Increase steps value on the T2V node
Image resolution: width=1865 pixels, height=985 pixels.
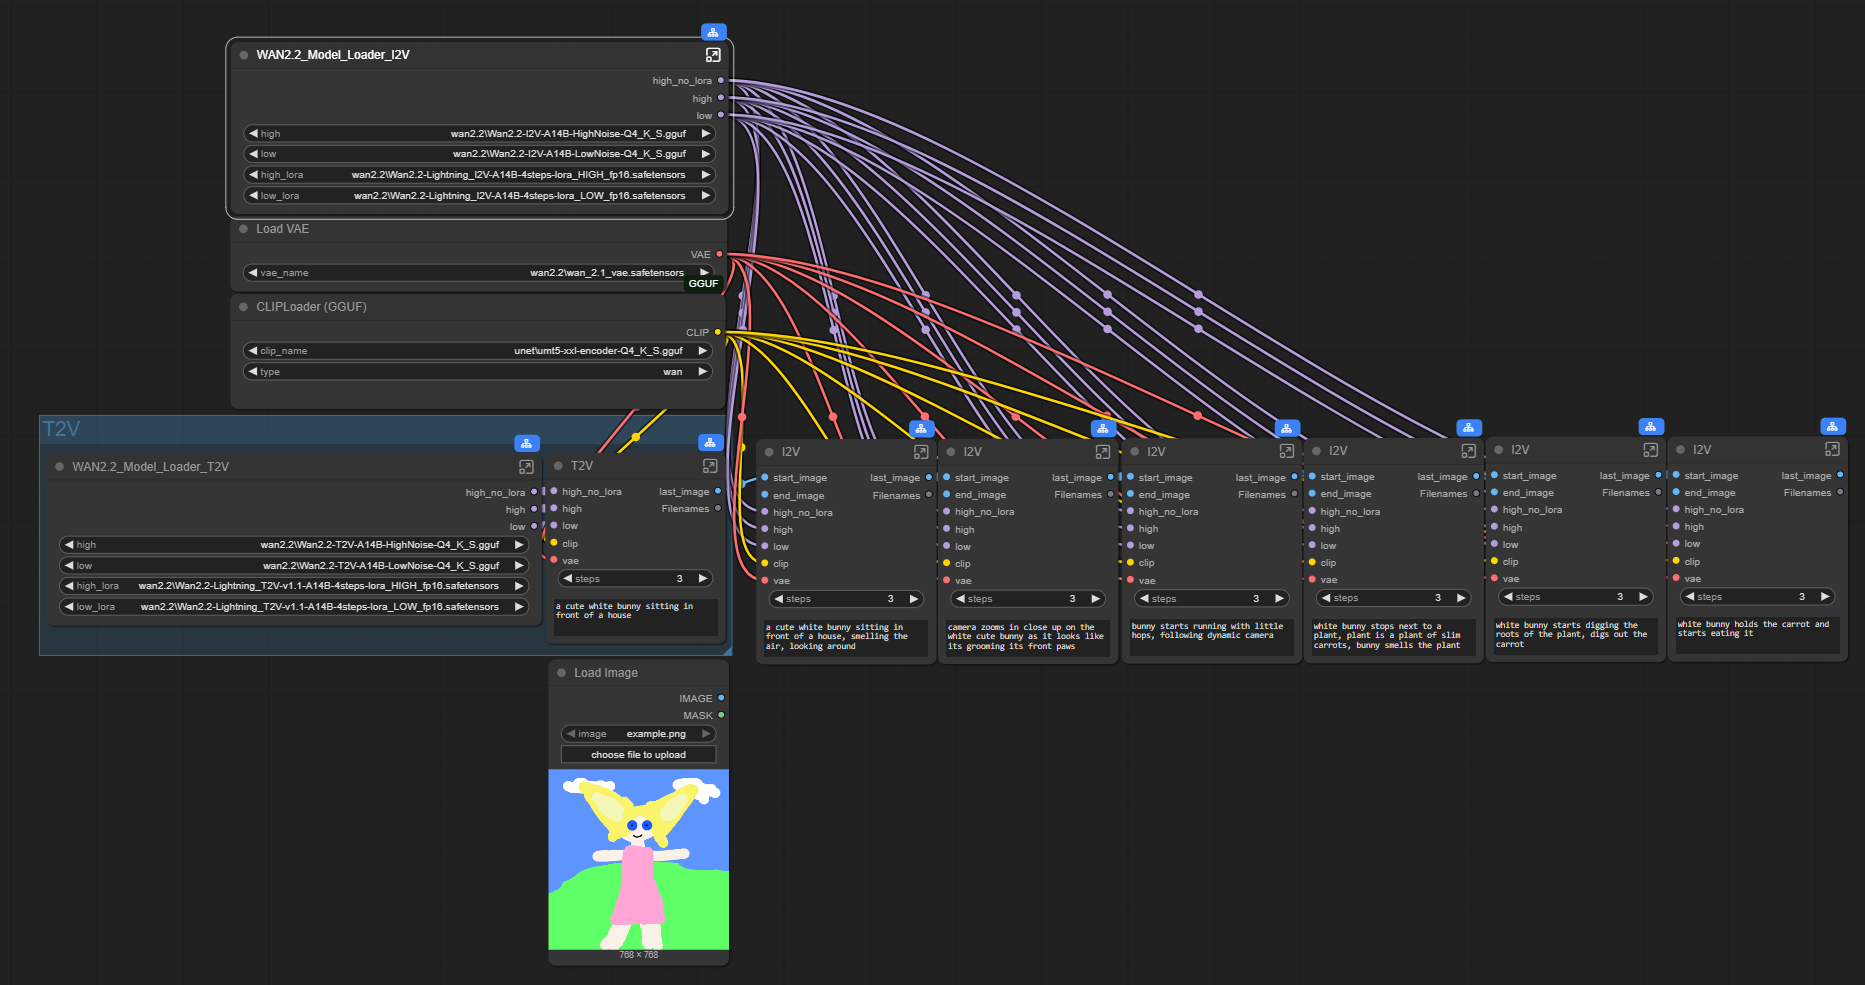[x=704, y=579]
